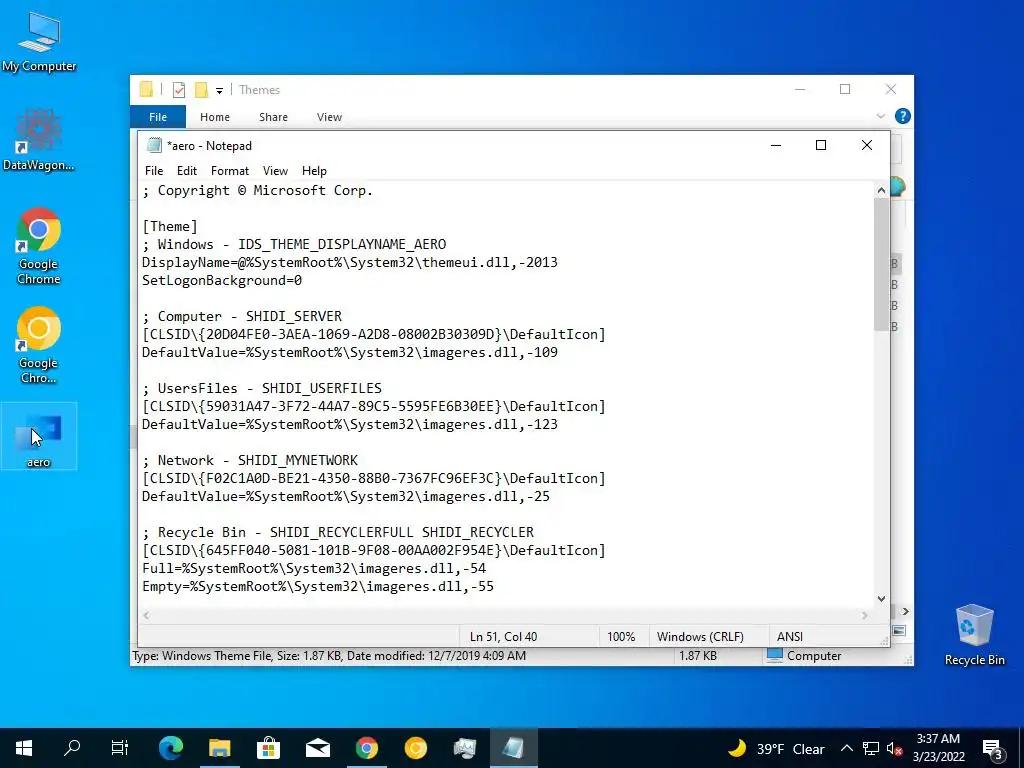Open taskbar search magnifier
This screenshot has height=768, width=1024.
click(x=72, y=748)
